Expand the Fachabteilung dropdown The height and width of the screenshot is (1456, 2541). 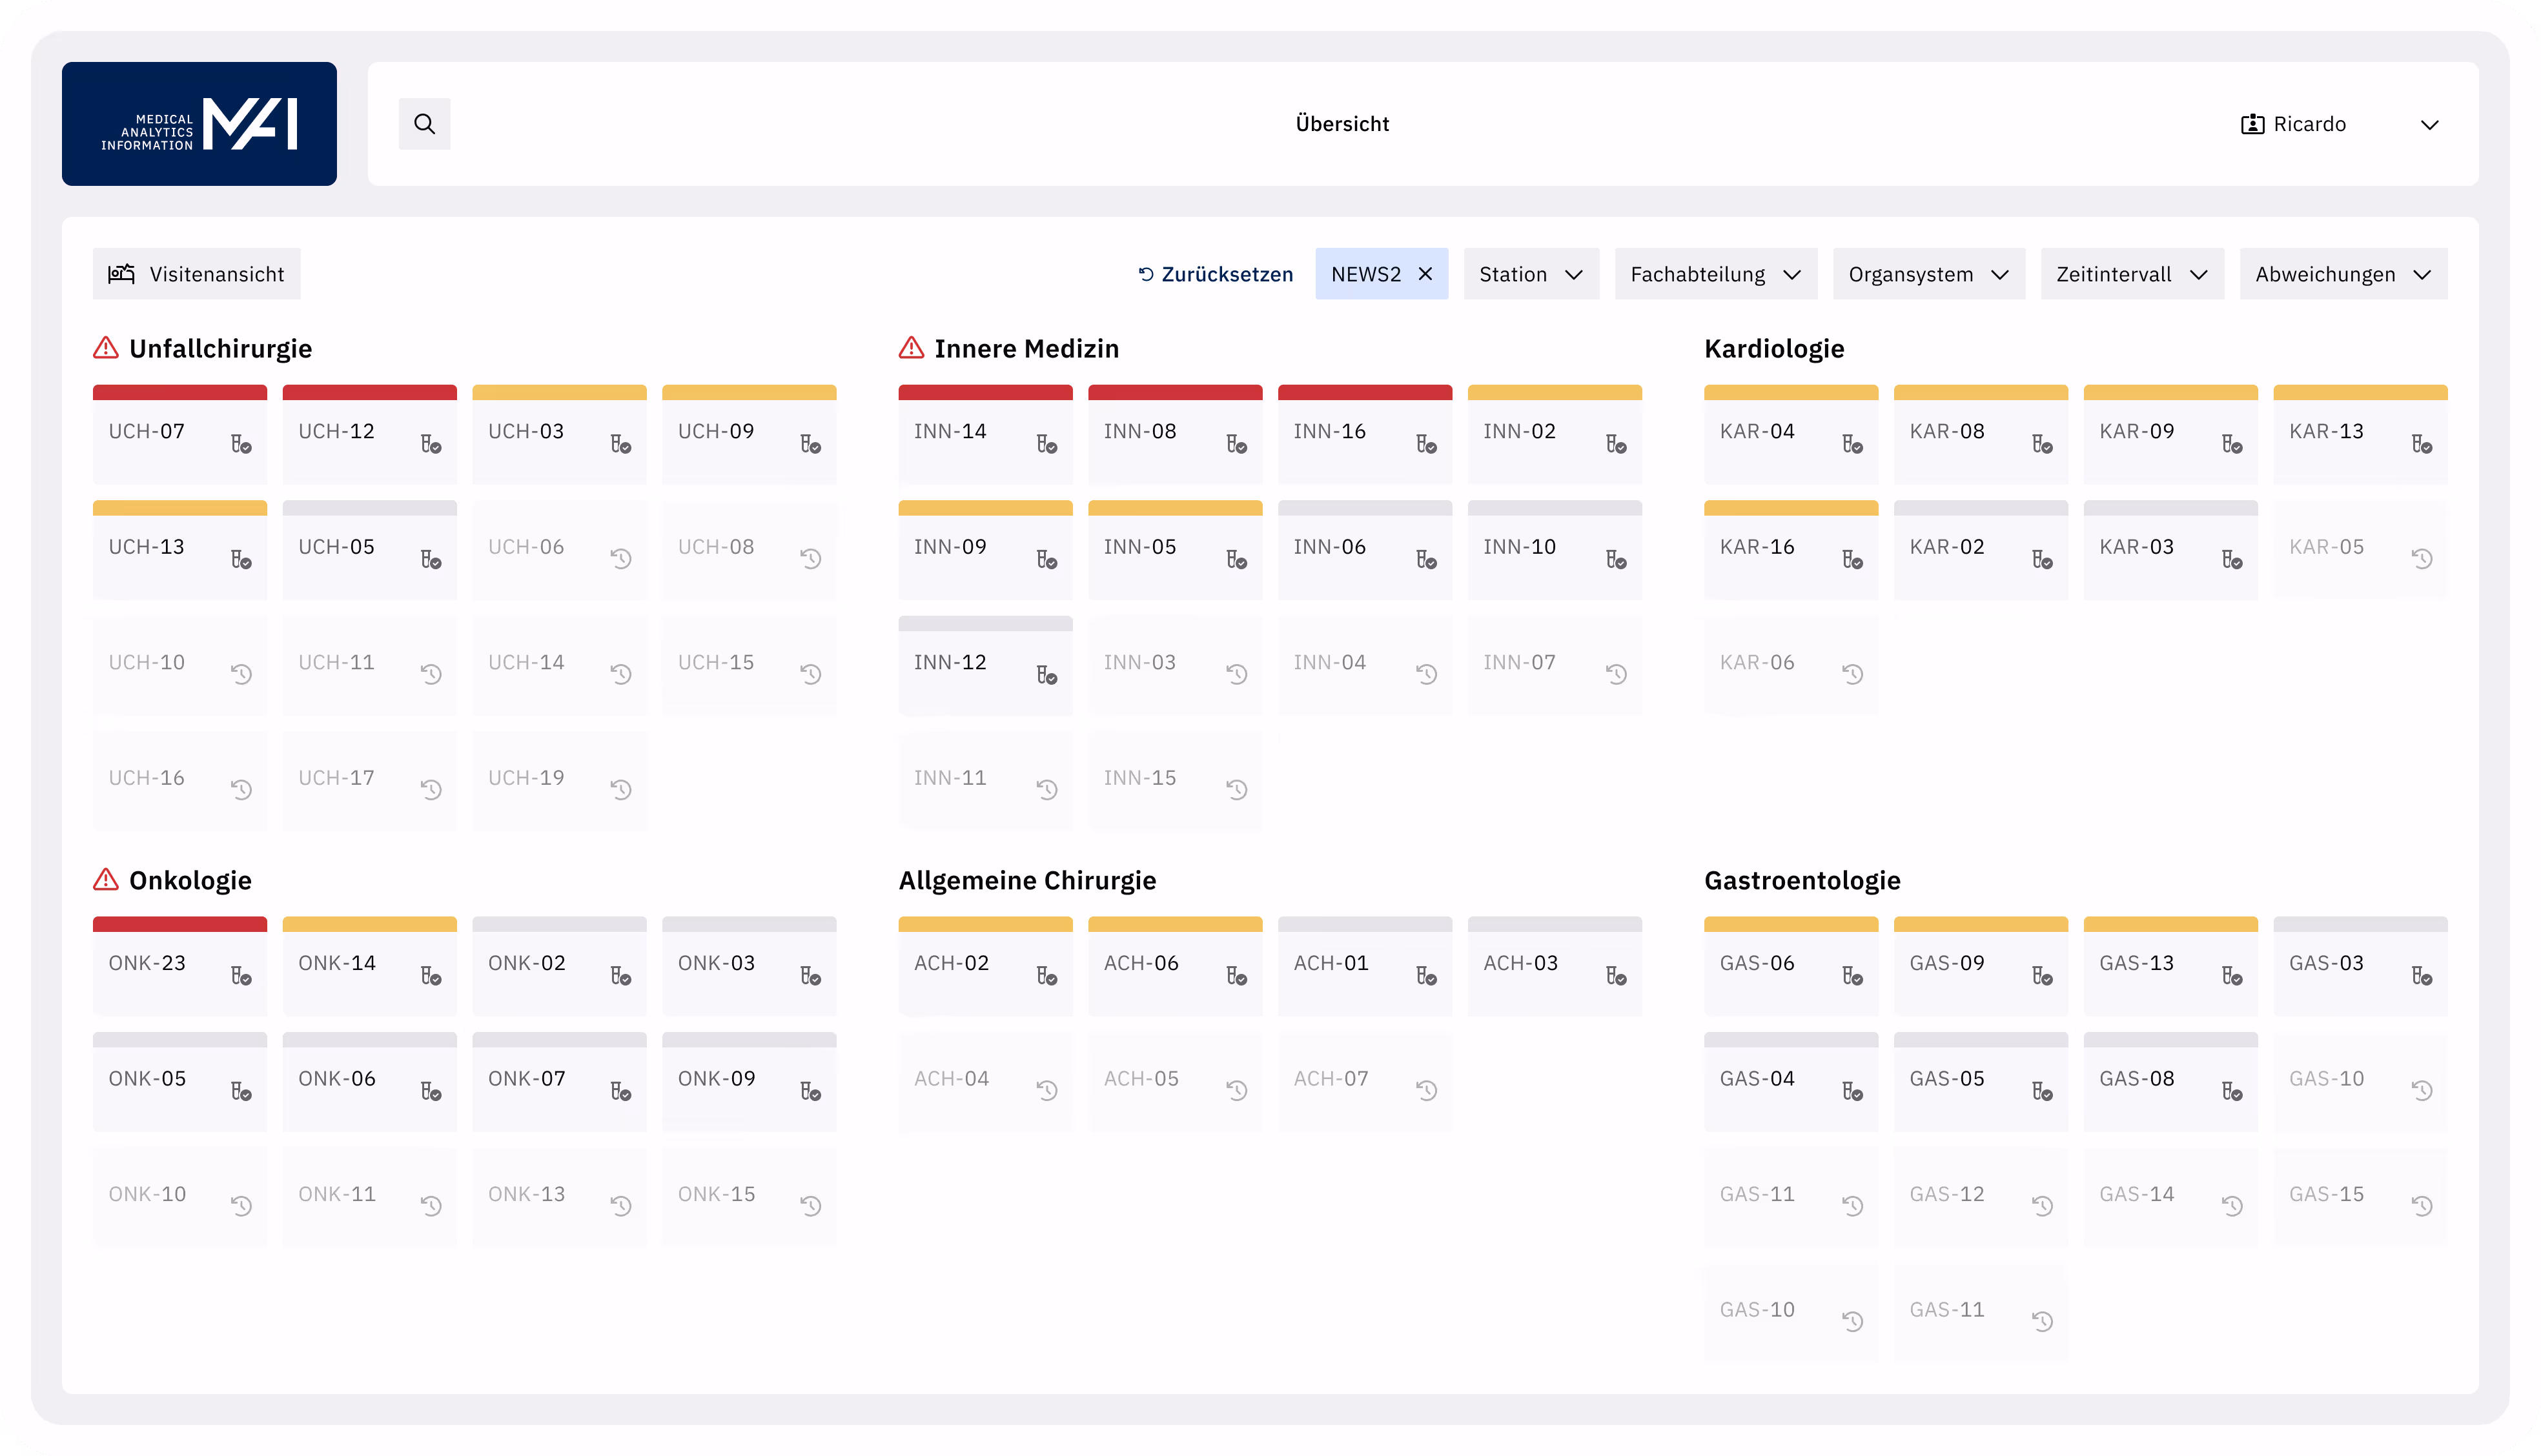(1715, 274)
